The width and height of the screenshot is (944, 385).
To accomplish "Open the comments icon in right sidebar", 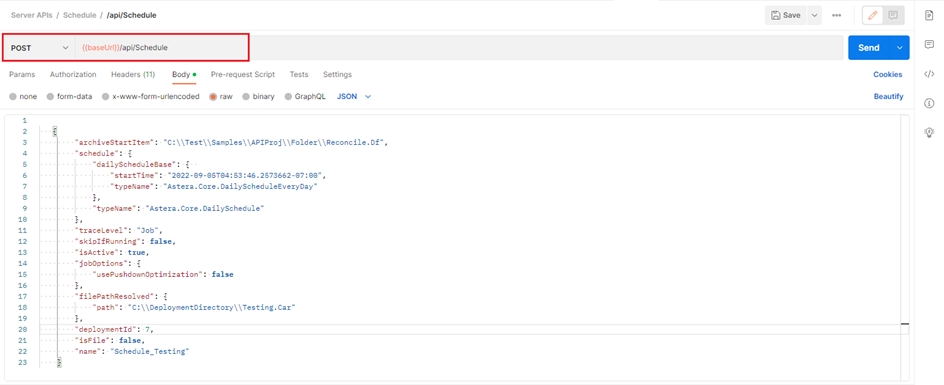I will [929, 45].
